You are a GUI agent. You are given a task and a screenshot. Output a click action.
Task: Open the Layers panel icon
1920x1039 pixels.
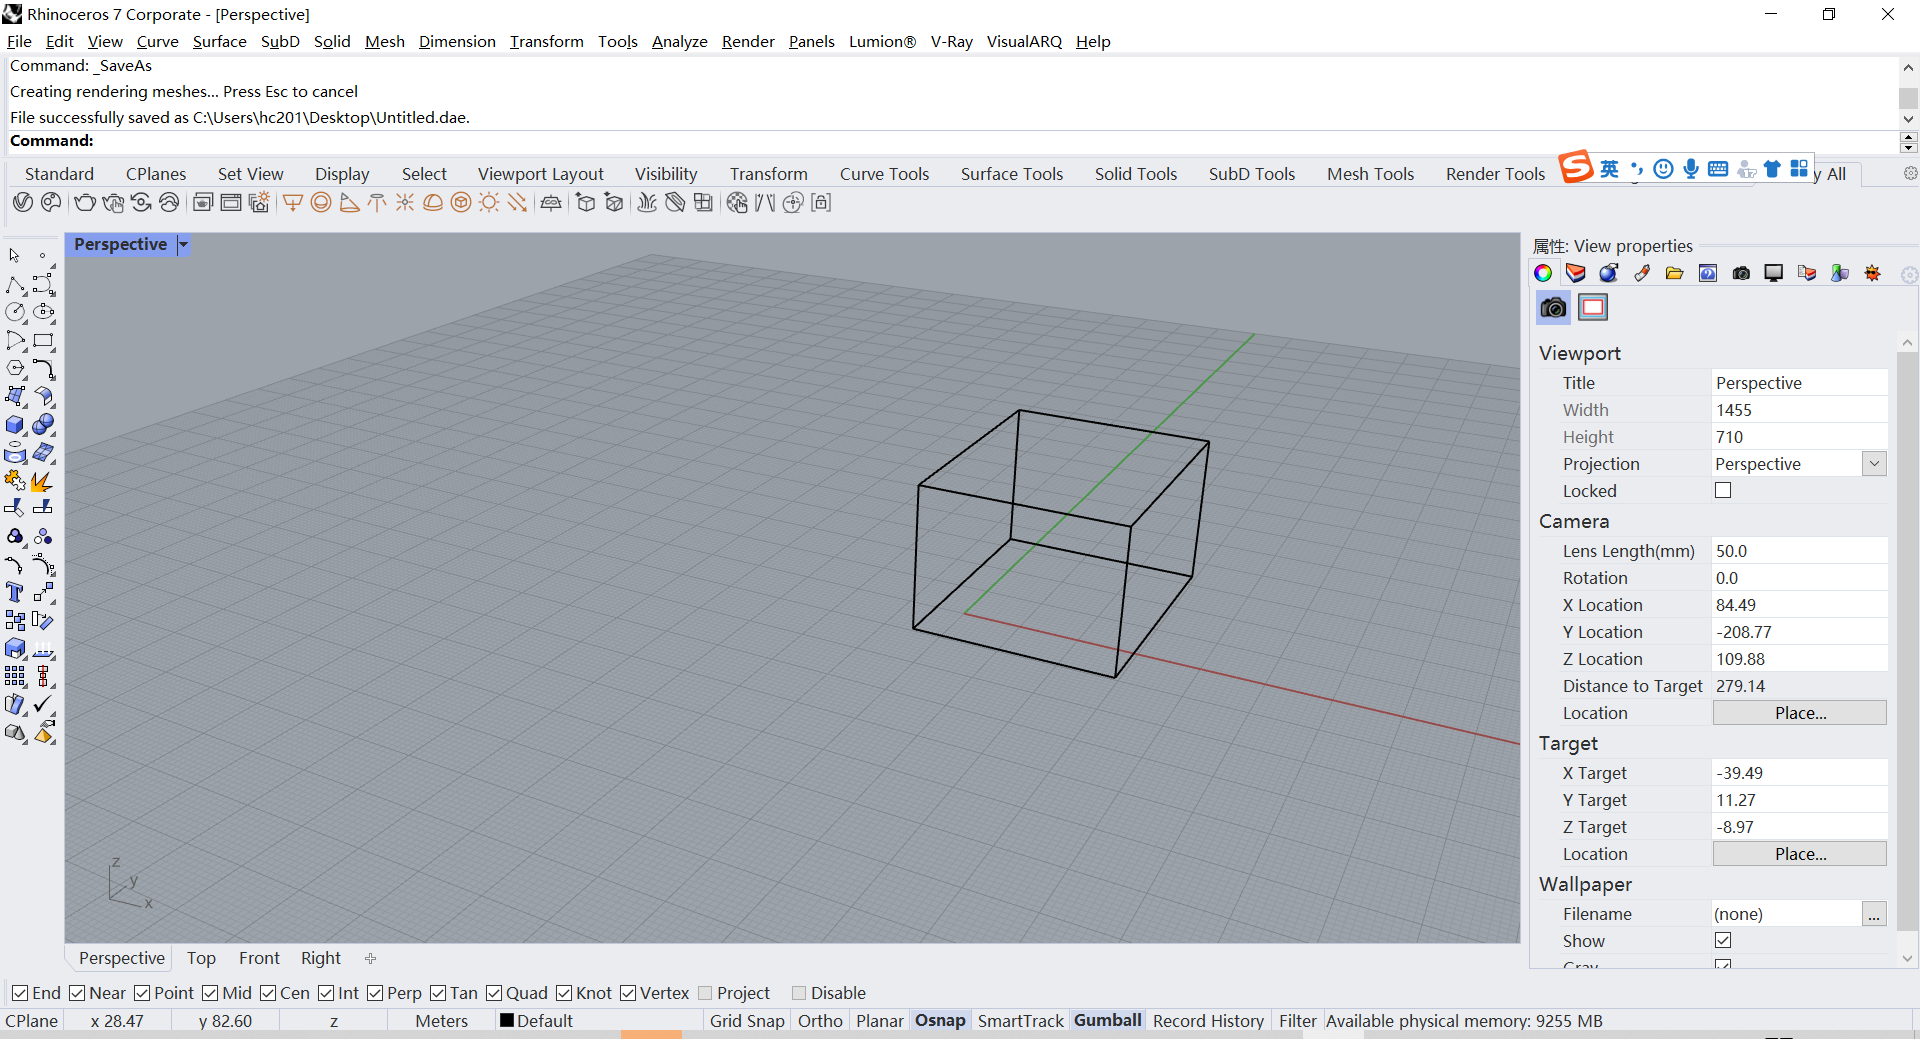(1576, 273)
